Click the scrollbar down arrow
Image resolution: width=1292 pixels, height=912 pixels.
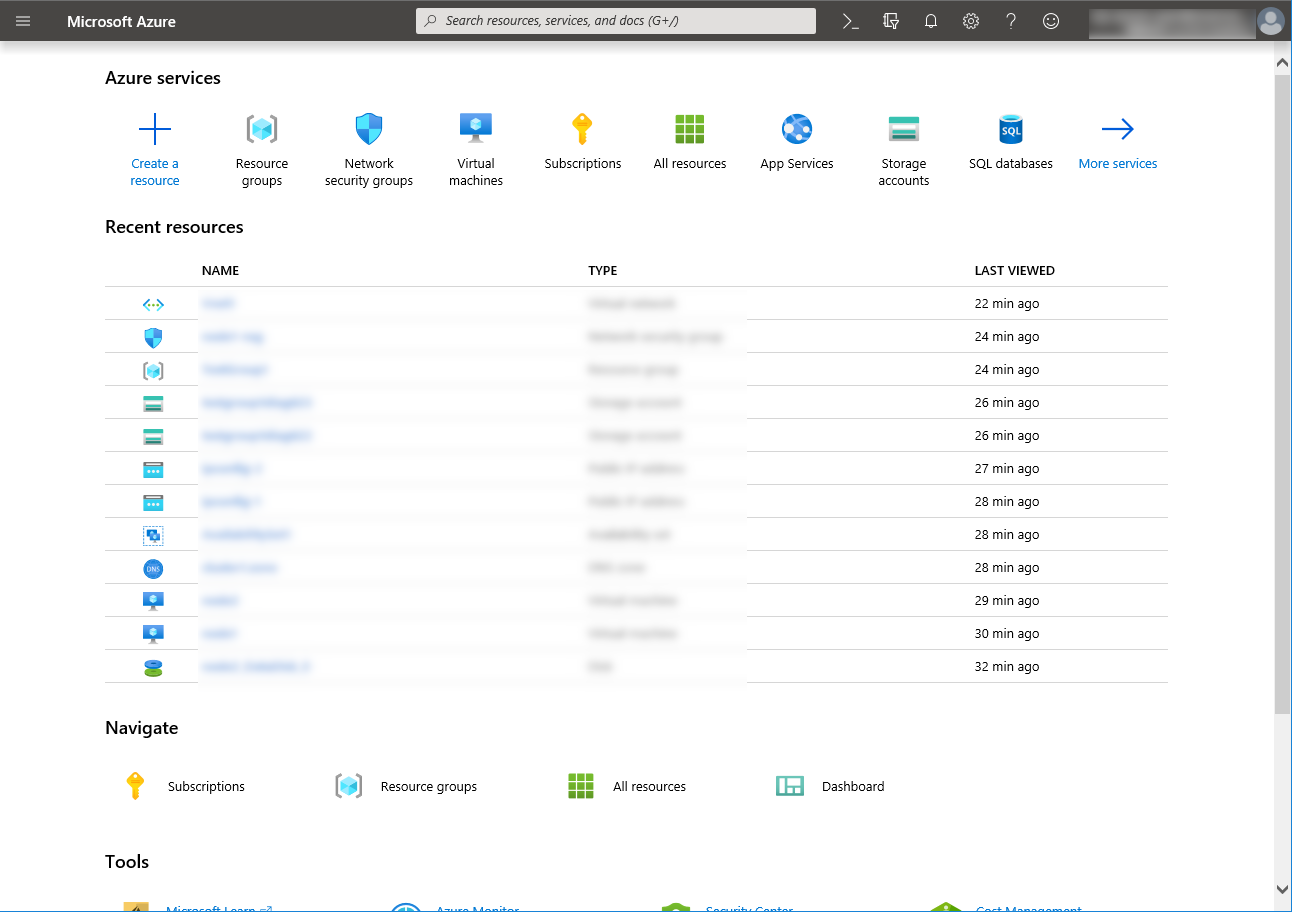click(1282, 889)
